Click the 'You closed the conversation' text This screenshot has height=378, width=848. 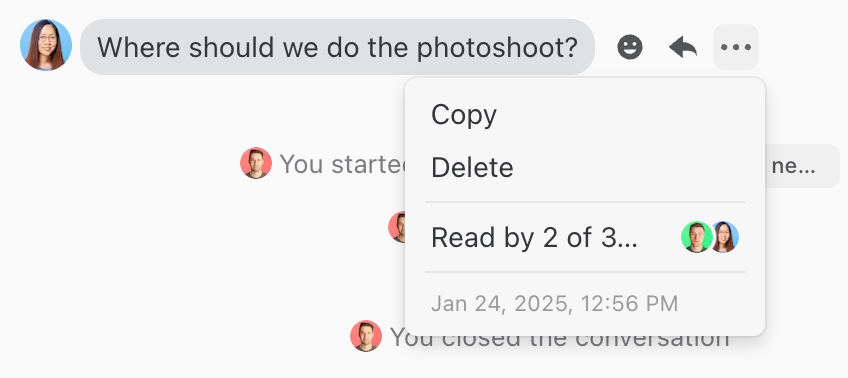[559, 337]
